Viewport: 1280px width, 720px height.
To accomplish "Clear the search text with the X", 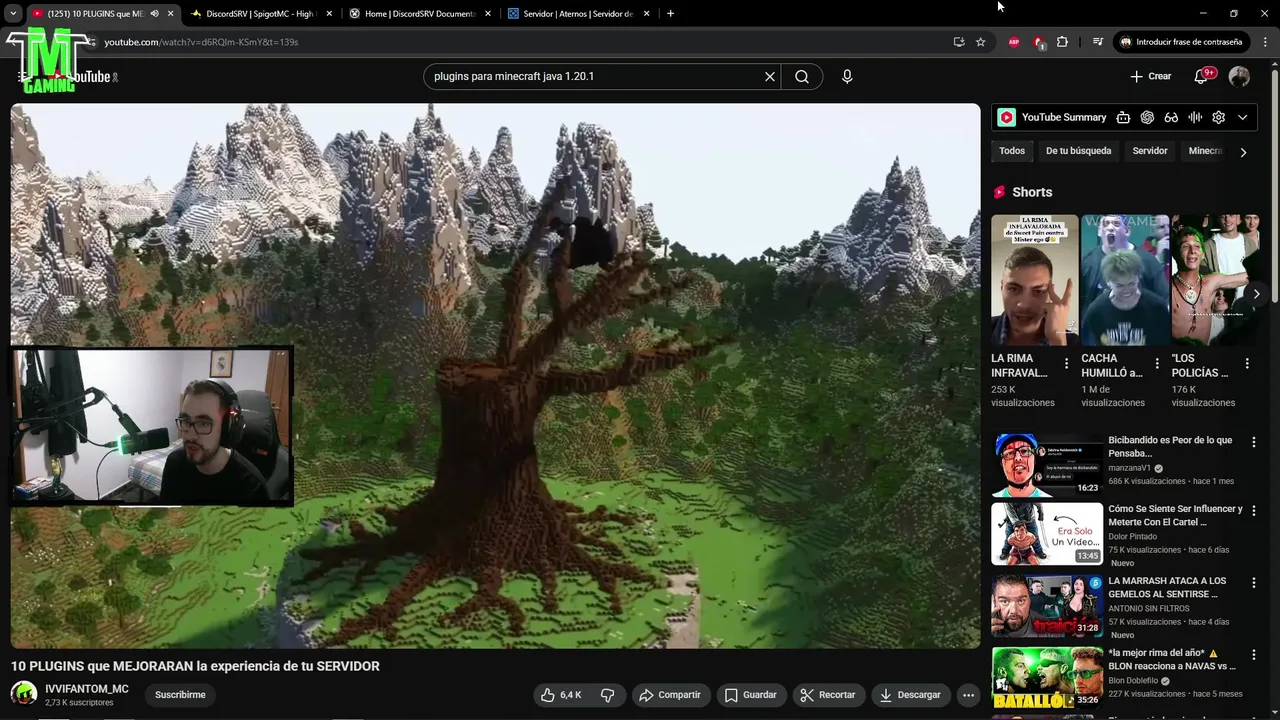I will 770,76.
